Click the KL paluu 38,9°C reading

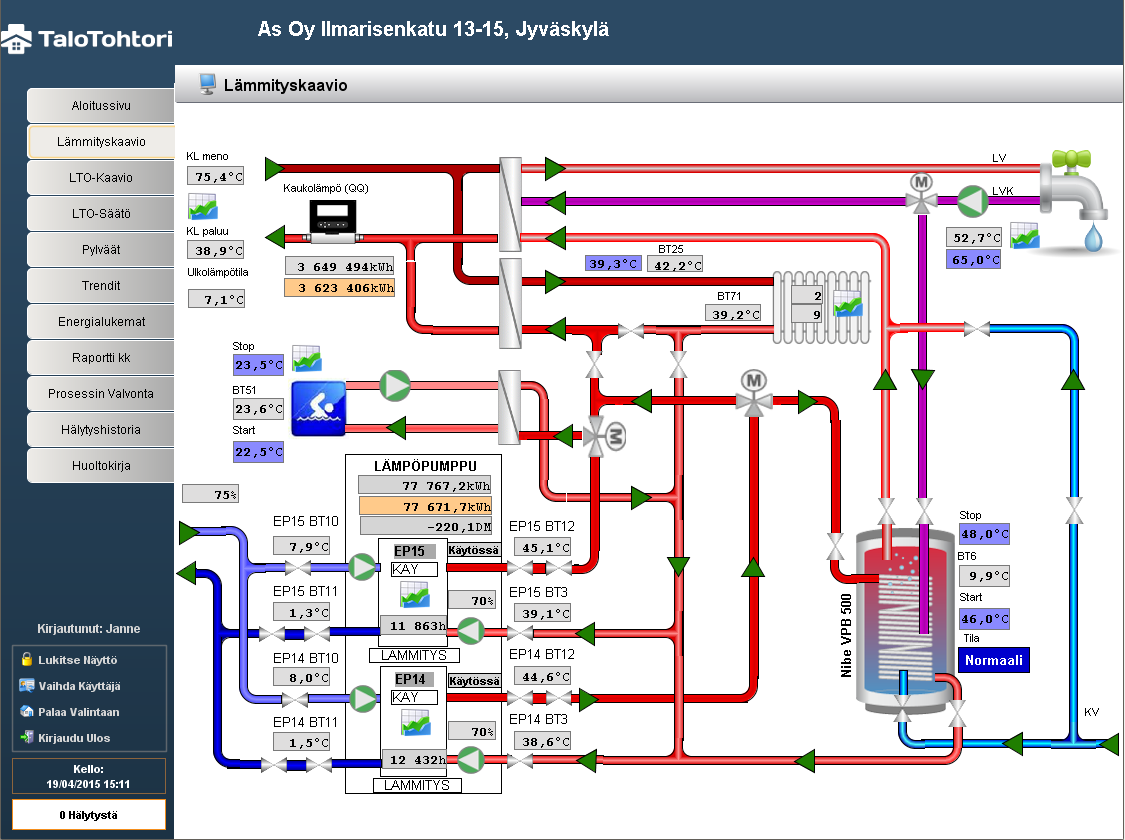[216, 250]
